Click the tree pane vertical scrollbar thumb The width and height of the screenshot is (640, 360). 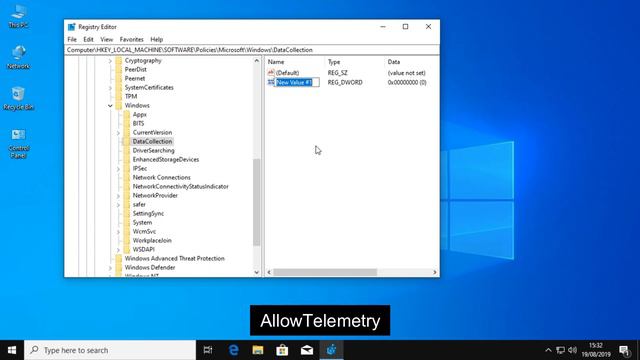pos(257,202)
